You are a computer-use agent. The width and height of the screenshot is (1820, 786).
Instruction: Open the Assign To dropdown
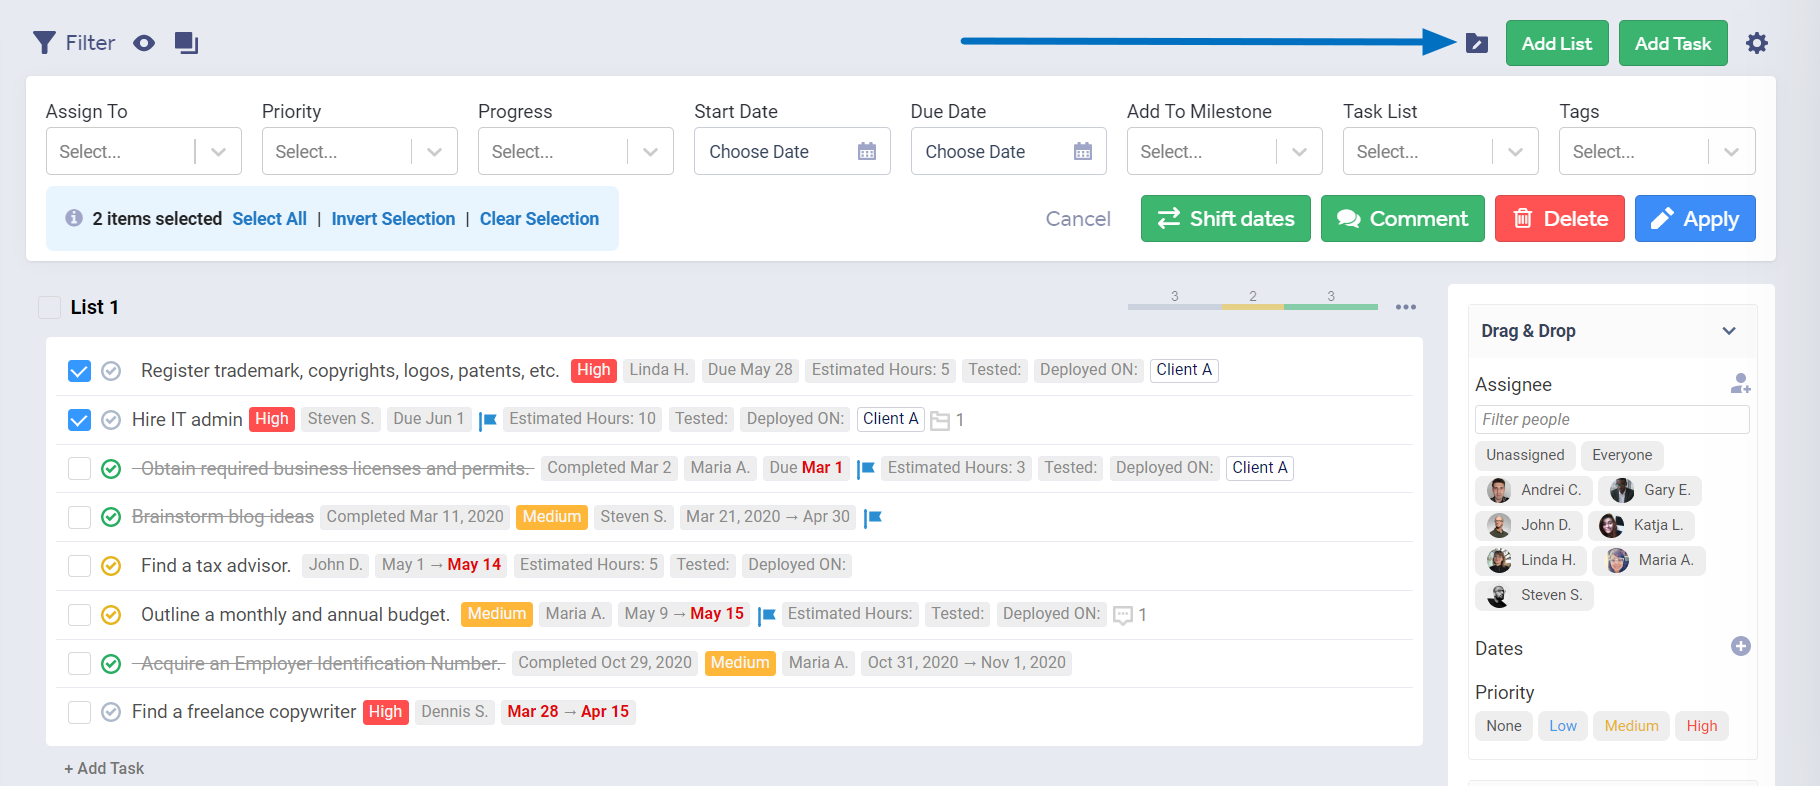(143, 152)
